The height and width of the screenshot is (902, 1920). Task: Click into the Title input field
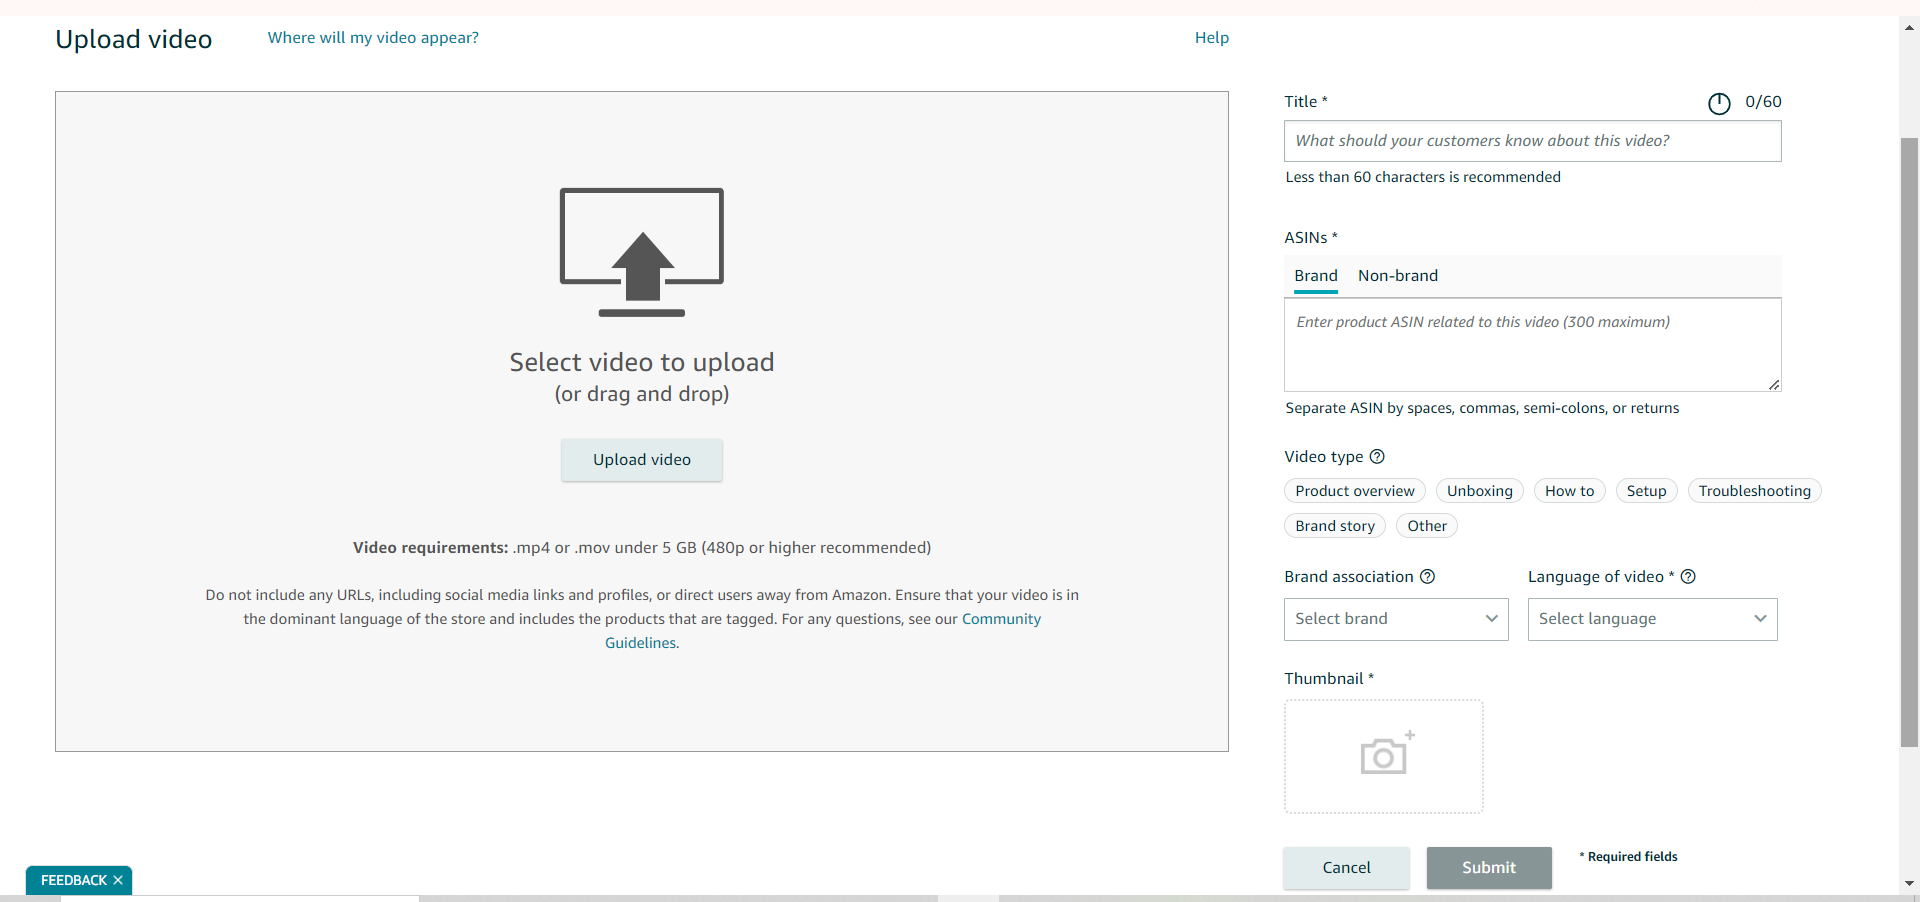pyautogui.click(x=1531, y=141)
